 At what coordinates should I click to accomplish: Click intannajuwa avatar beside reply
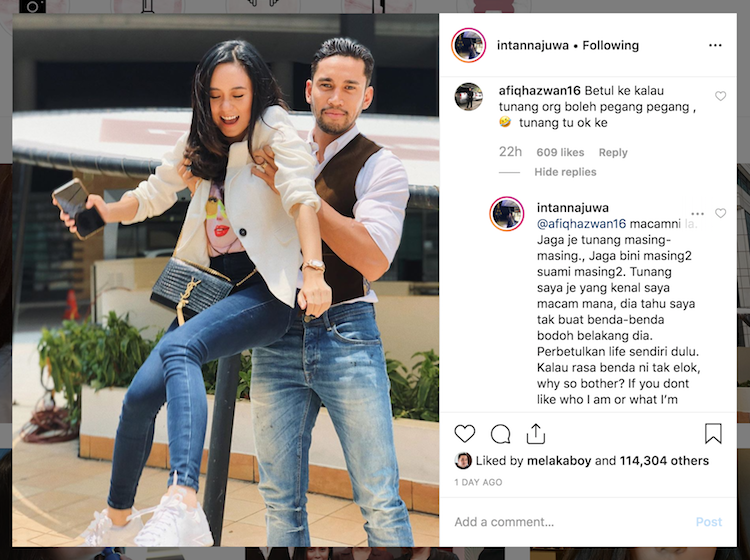pyautogui.click(x=507, y=213)
